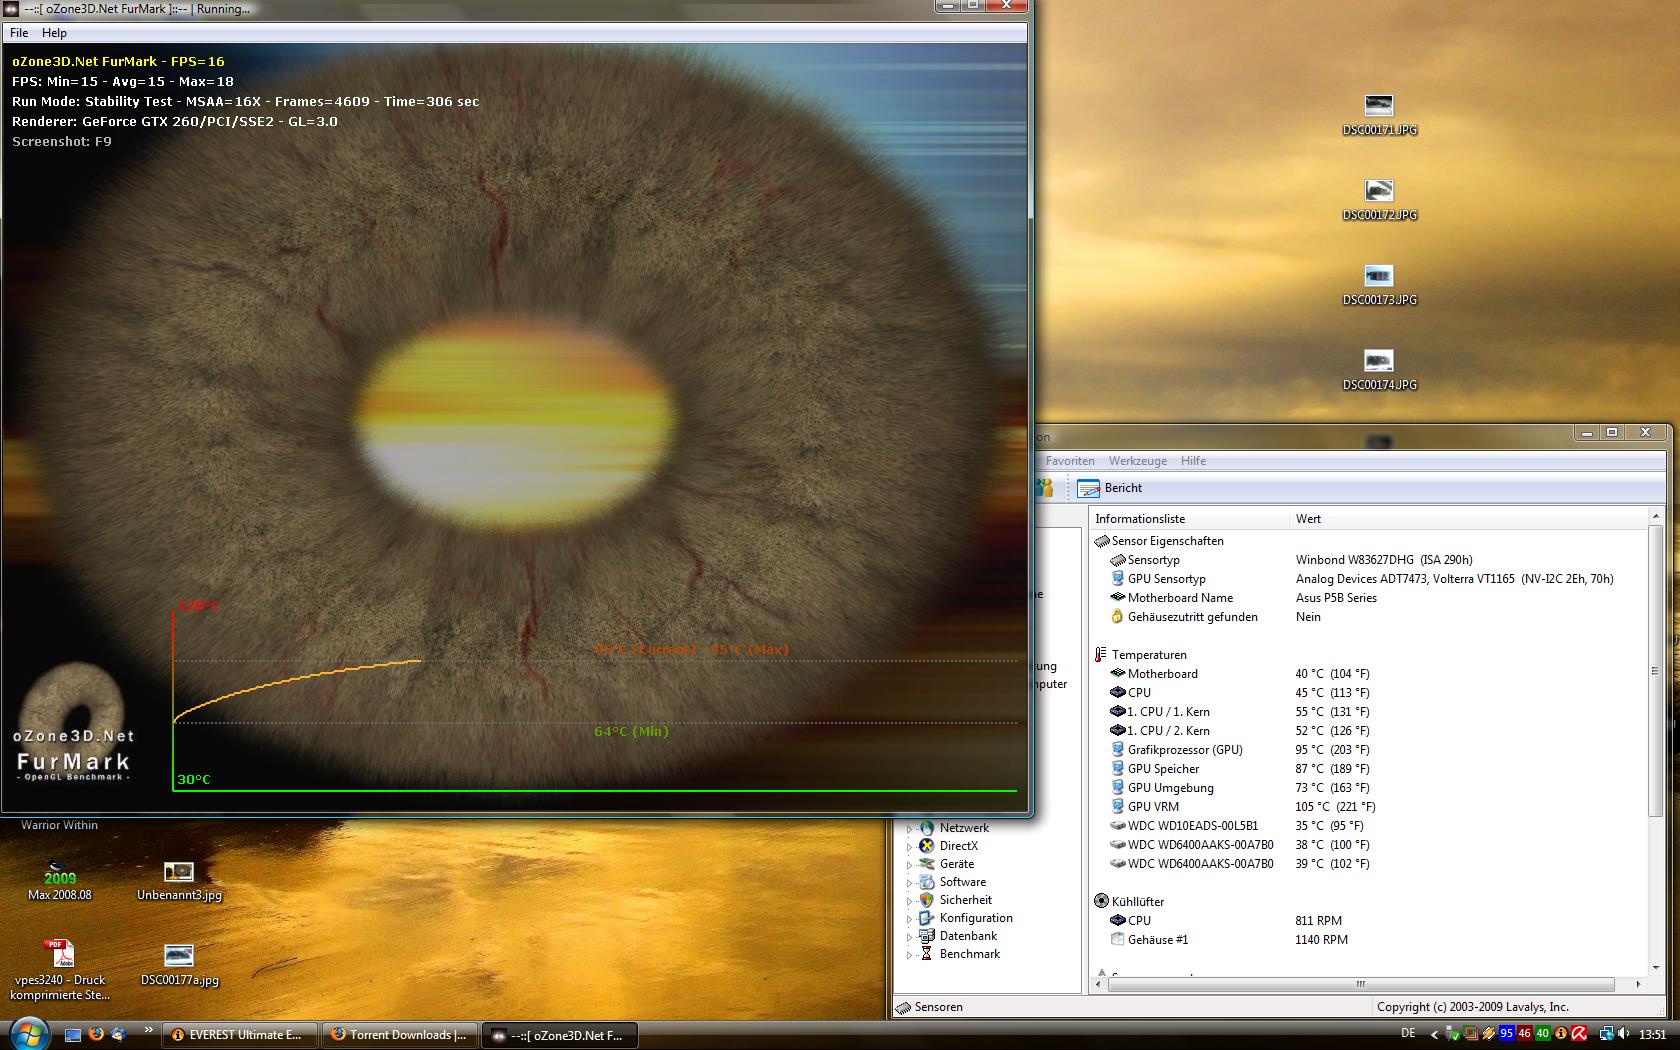This screenshot has width=1680, height=1050.
Task: Open the Help menu in FurMark
Action: (x=54, y=33)
